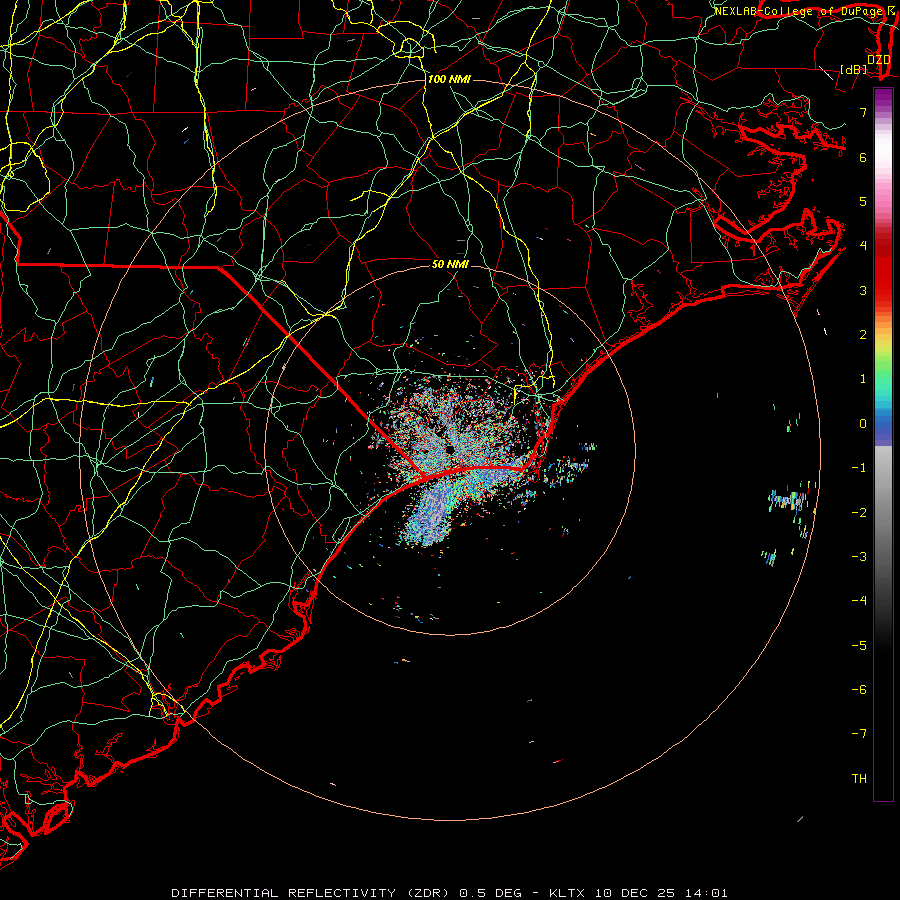Click the -1 value on the dB scale

coord(859,468)
